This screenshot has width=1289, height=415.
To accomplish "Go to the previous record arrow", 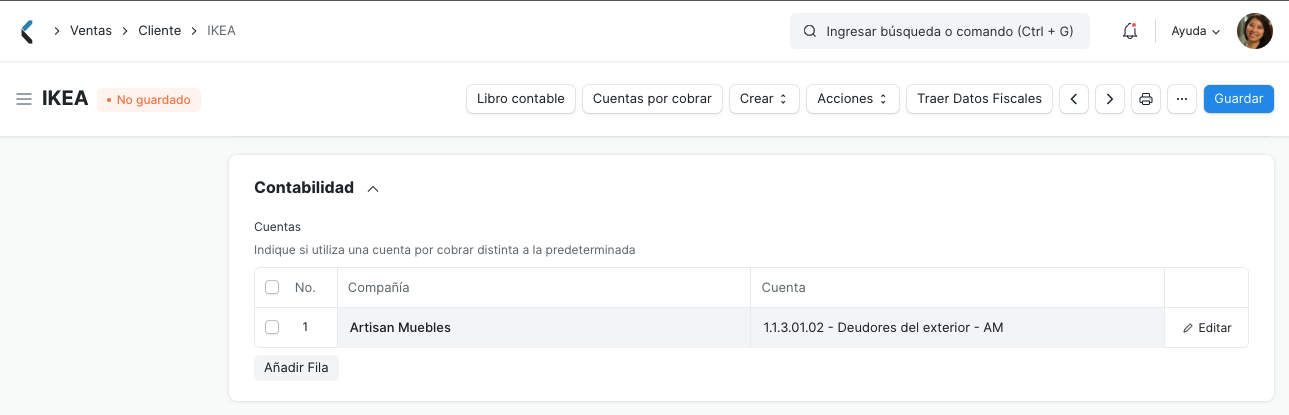I will [1074, 99].
